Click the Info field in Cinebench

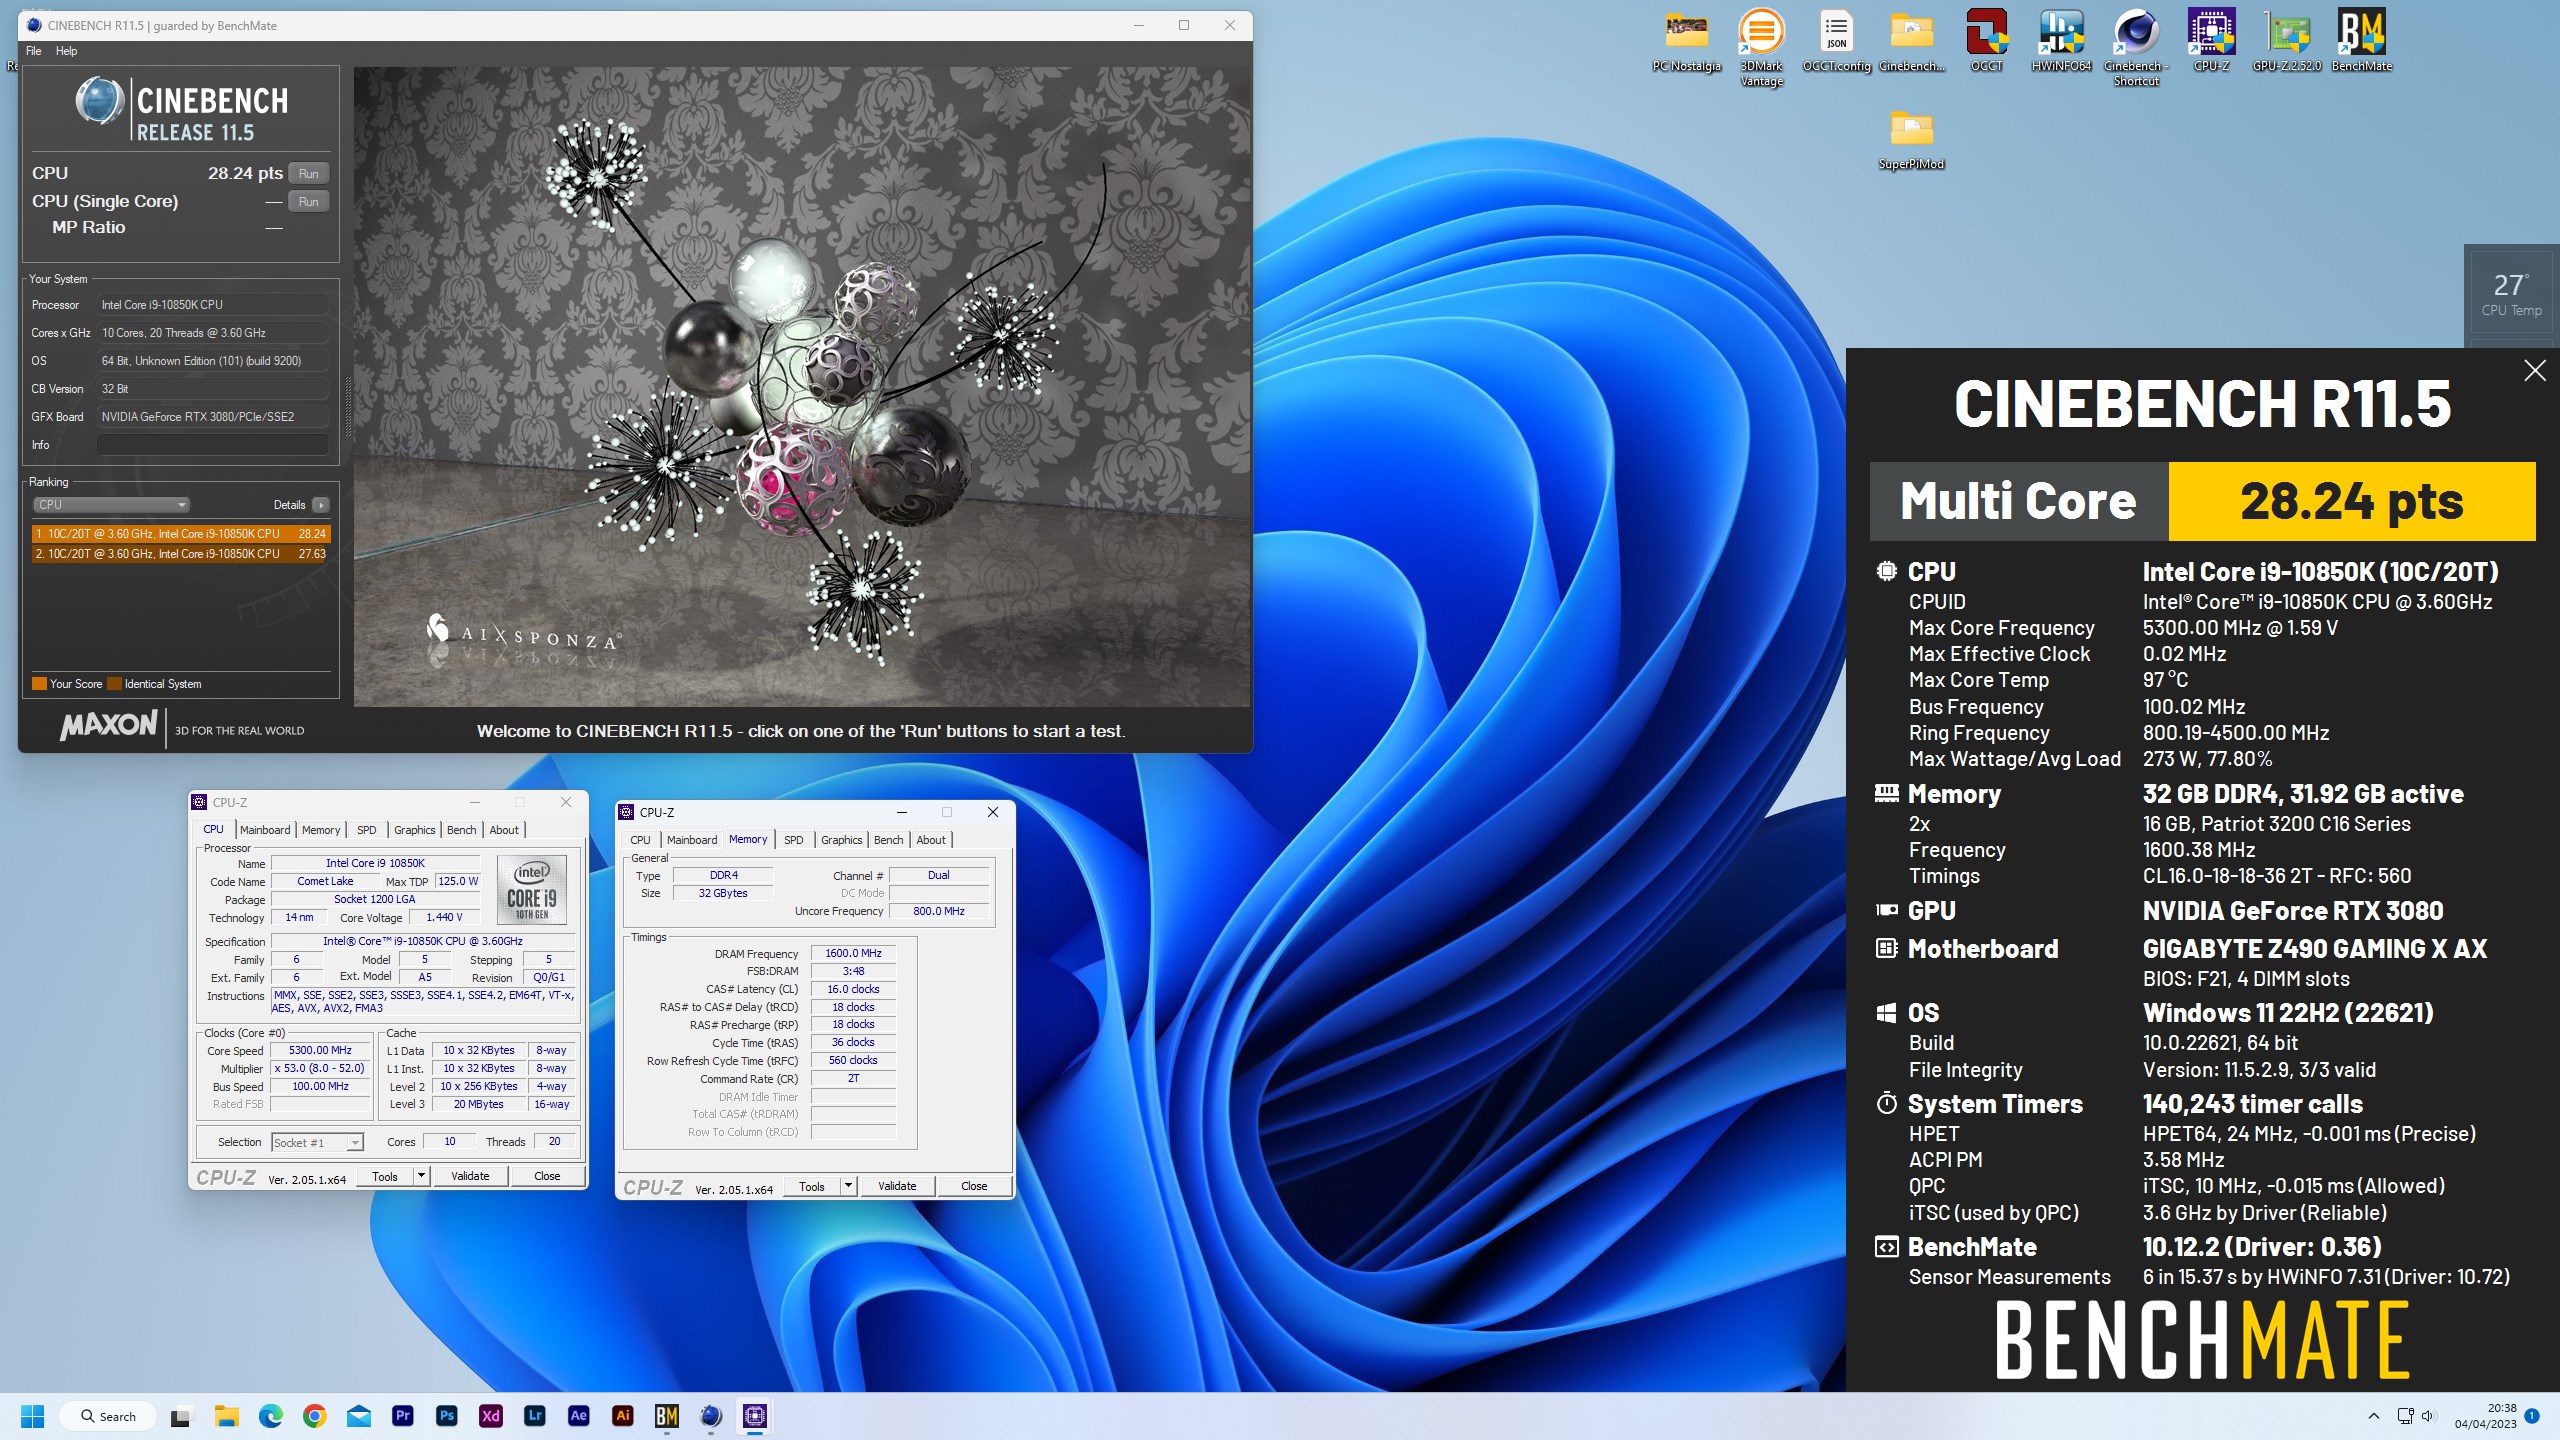(213, 445)
